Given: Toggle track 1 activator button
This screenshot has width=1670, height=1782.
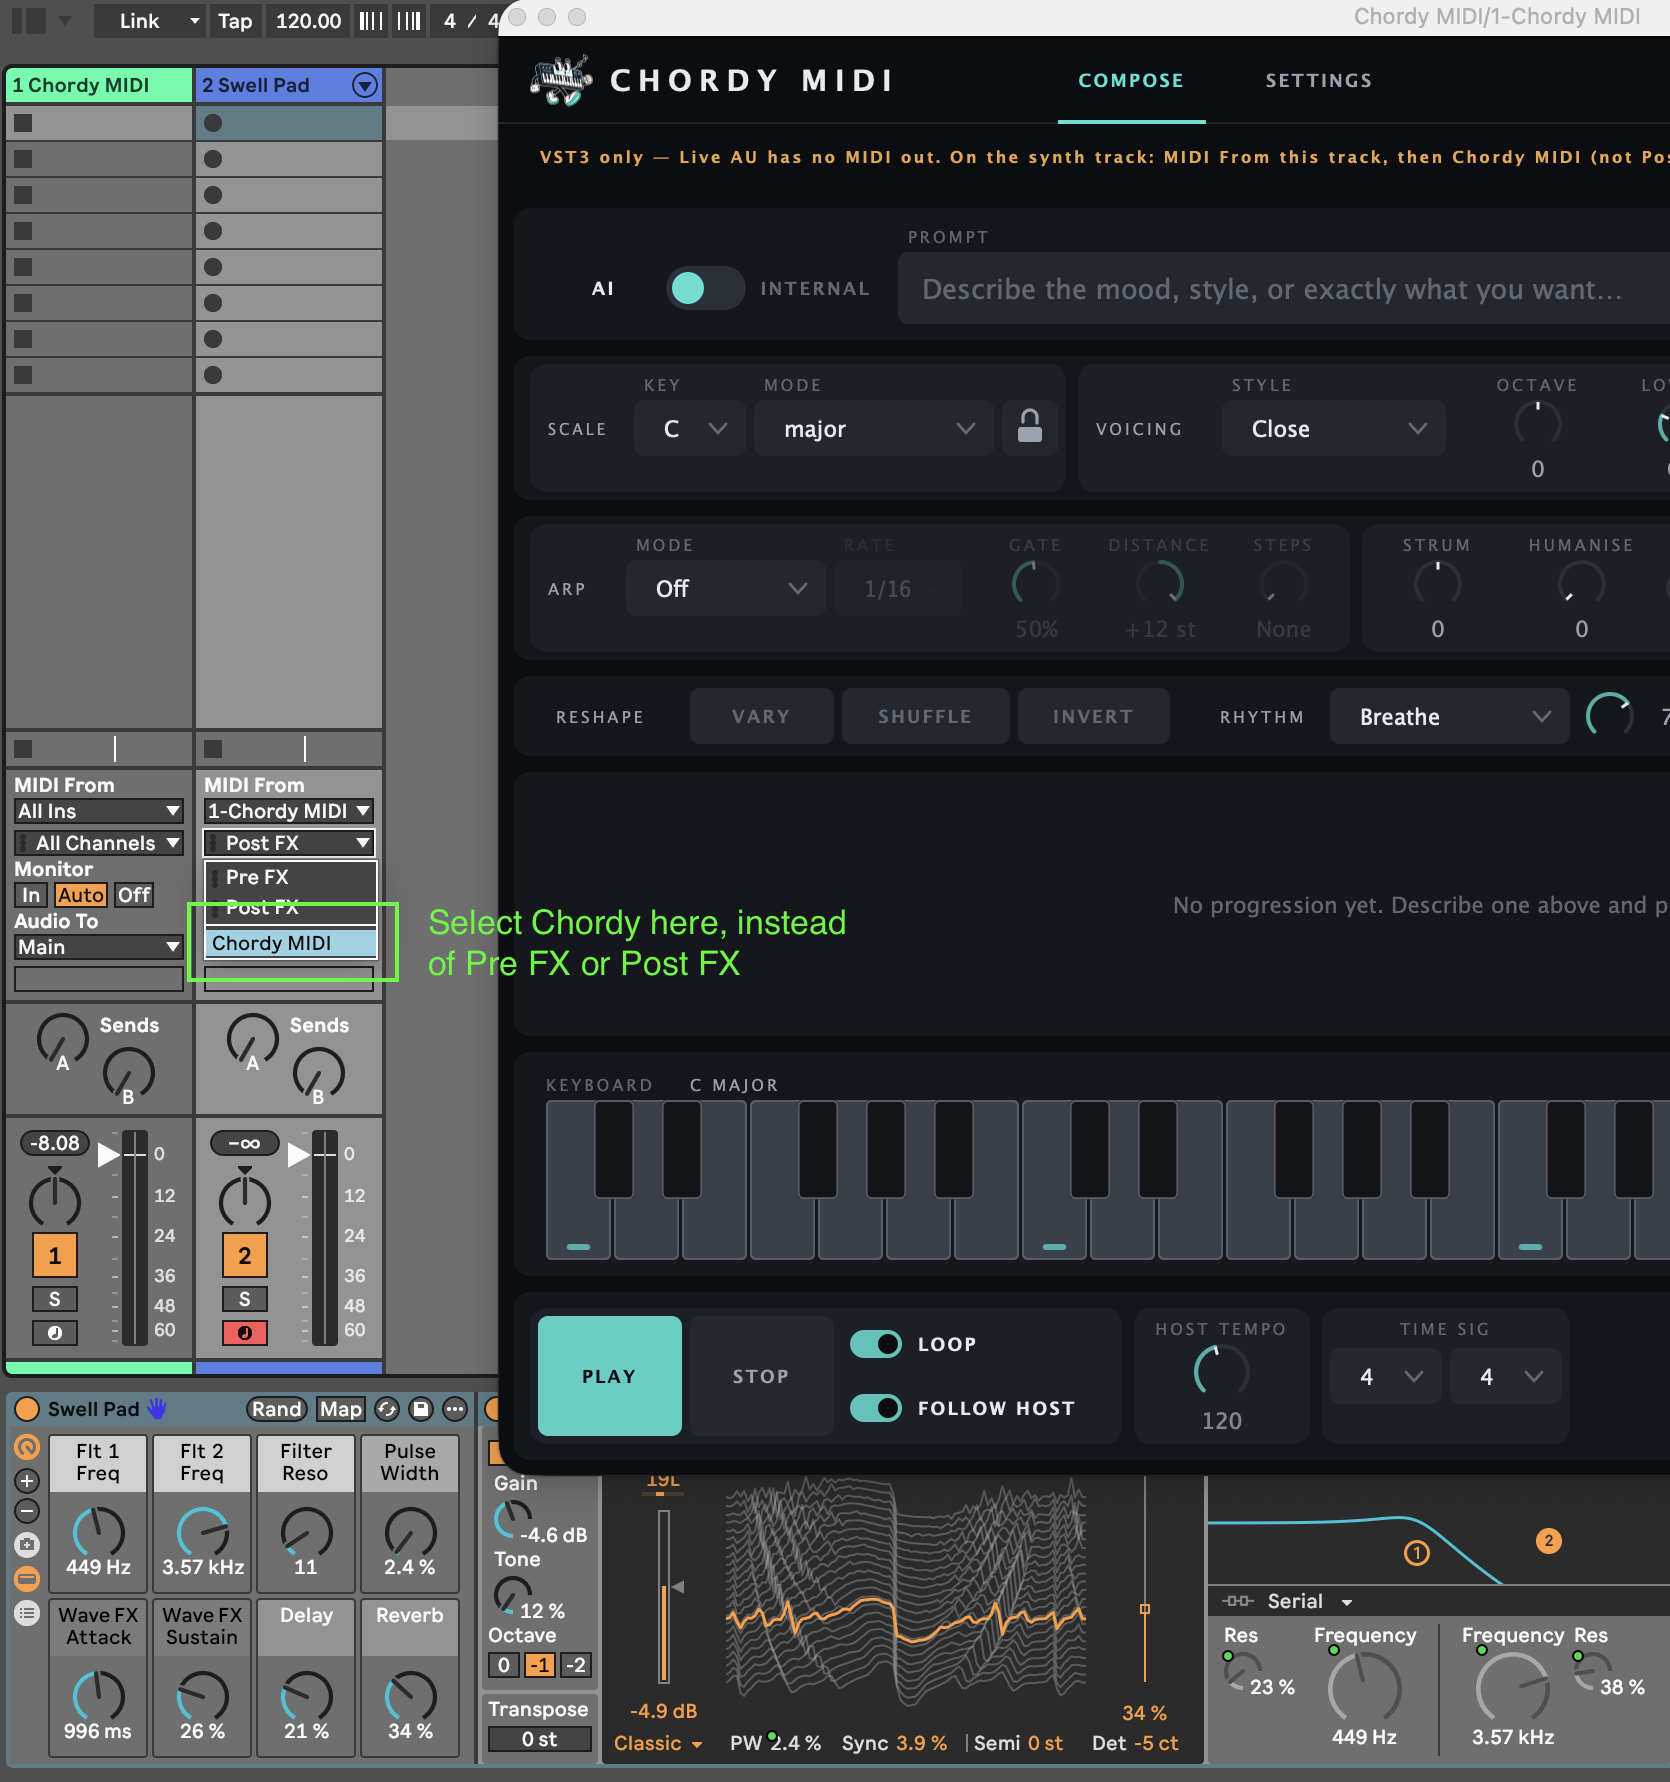Looking at the screenshot, I should 55,1256.
